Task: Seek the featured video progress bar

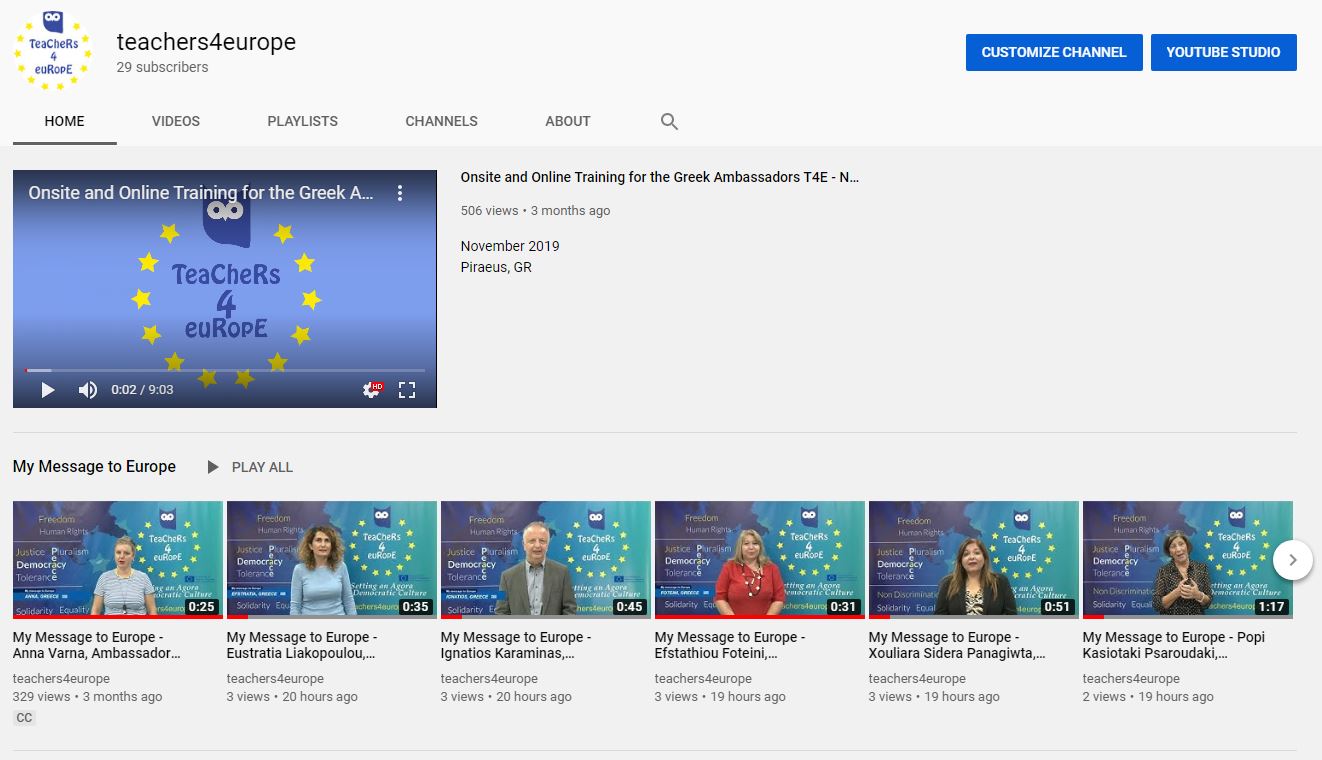Action: tap(225, 370)
